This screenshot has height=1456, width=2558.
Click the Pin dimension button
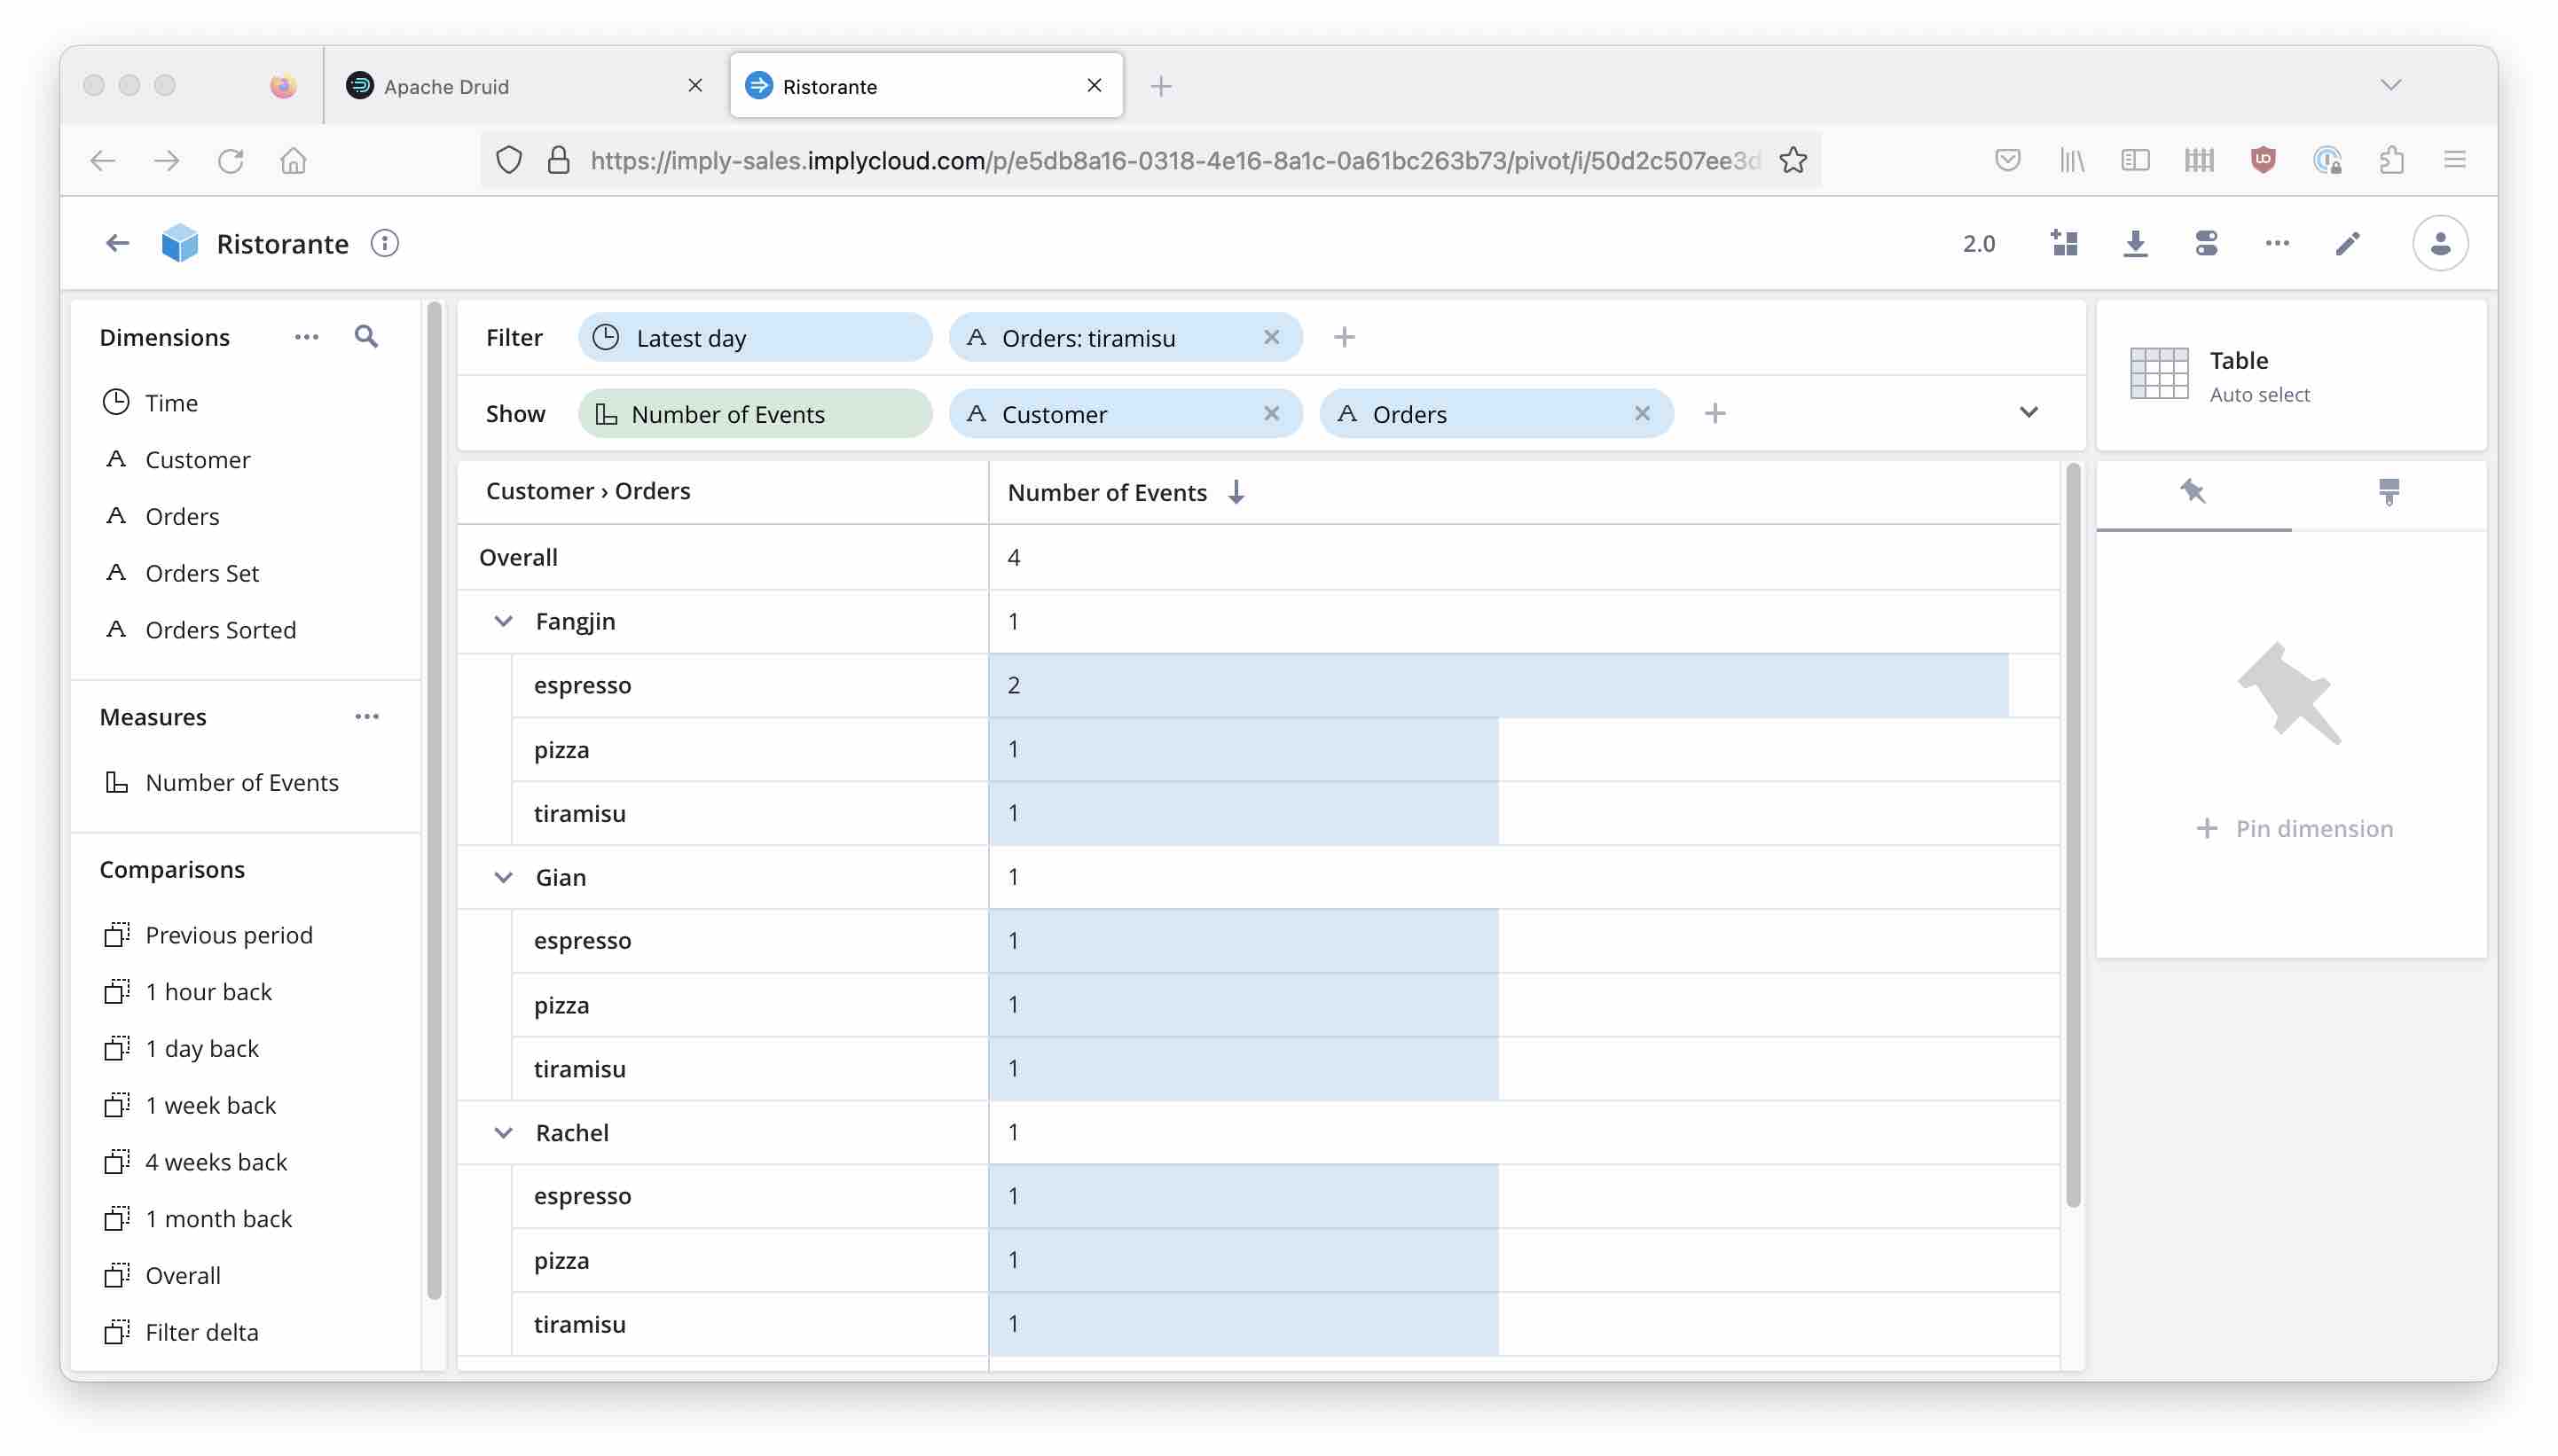click(2294, 828)
